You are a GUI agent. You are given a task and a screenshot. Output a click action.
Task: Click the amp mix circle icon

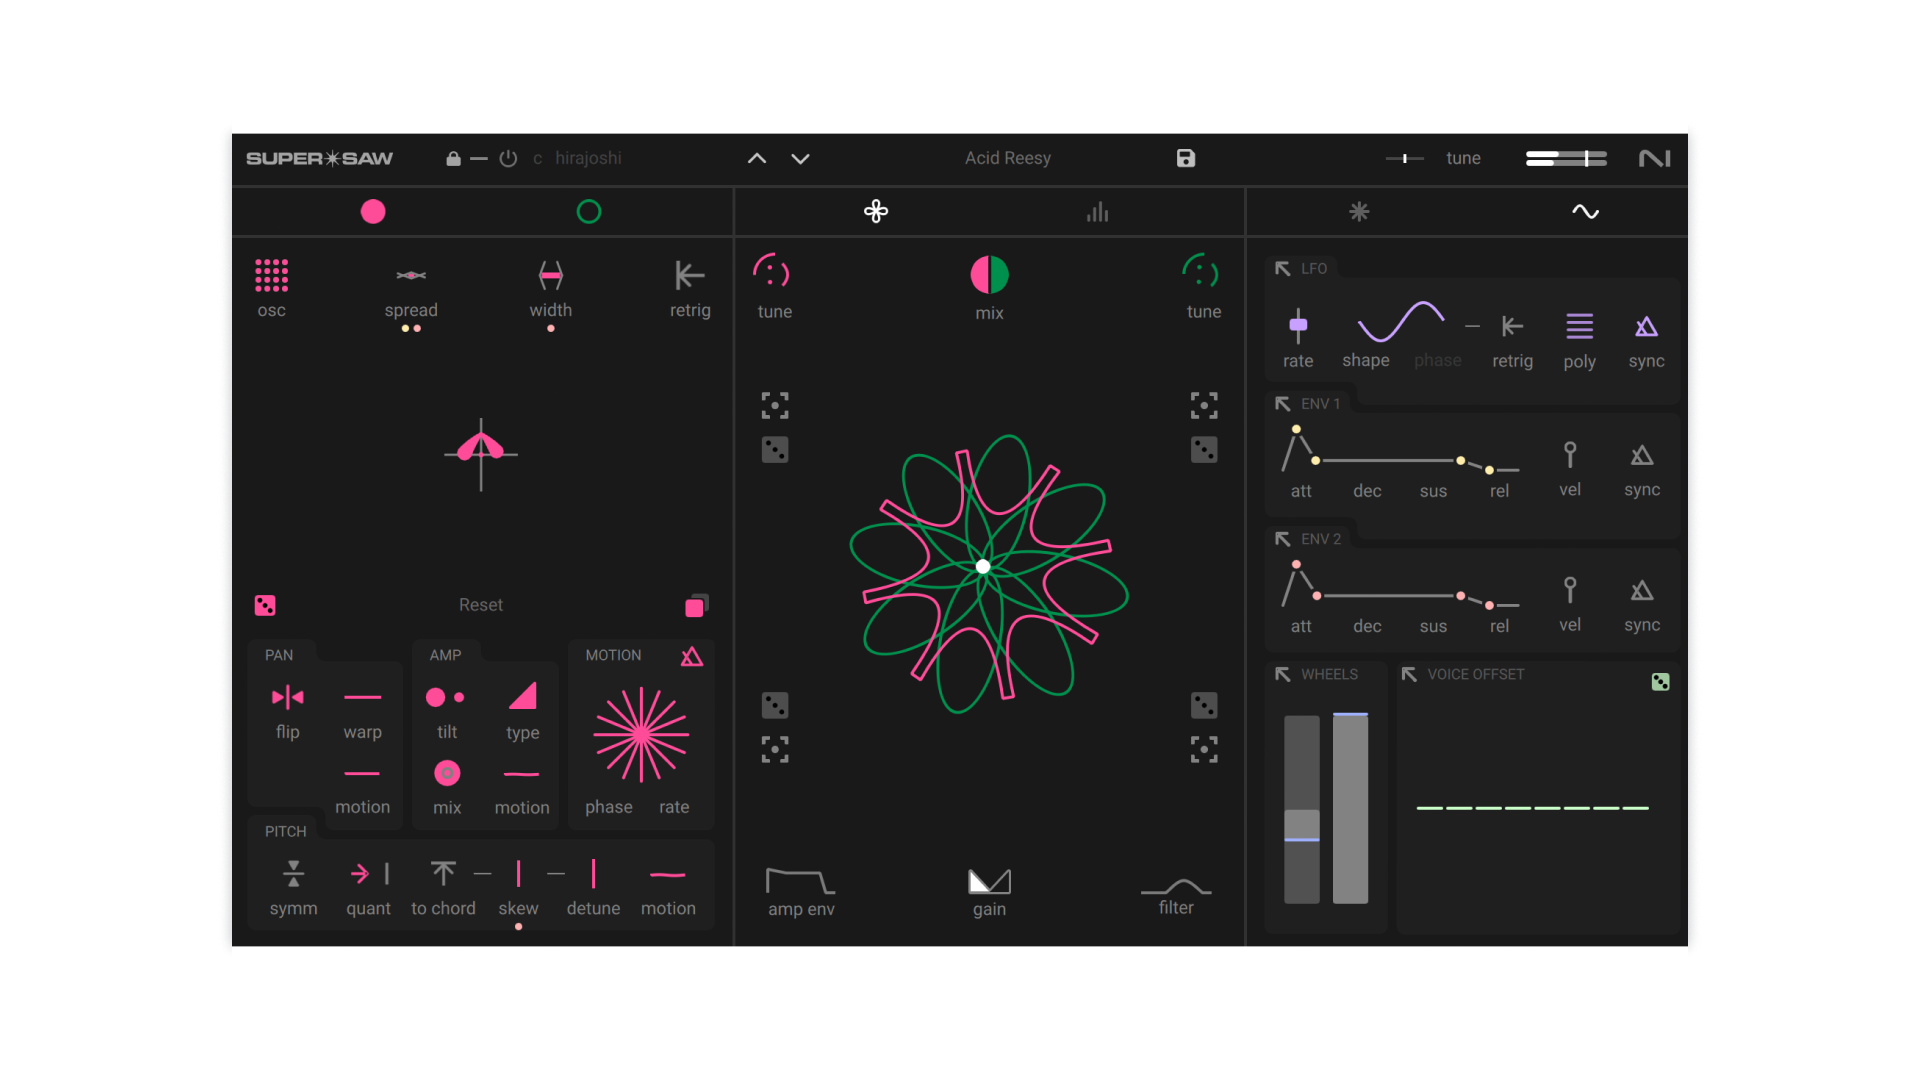pyautogui.click(x=447, y=773)
